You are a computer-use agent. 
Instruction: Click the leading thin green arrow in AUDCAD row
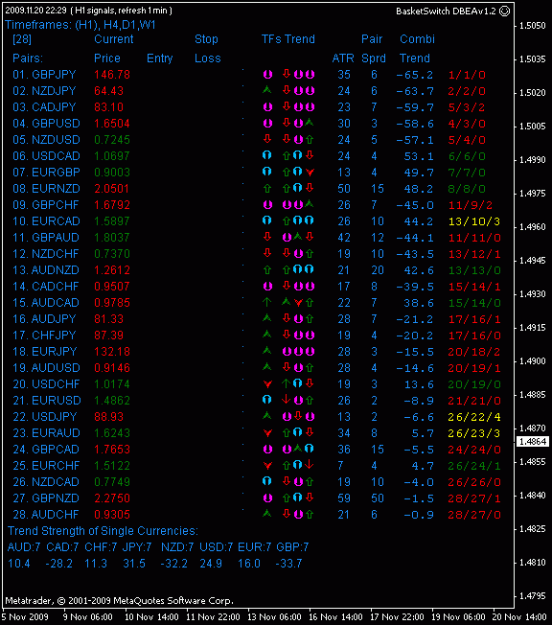(x=267, y=302)
